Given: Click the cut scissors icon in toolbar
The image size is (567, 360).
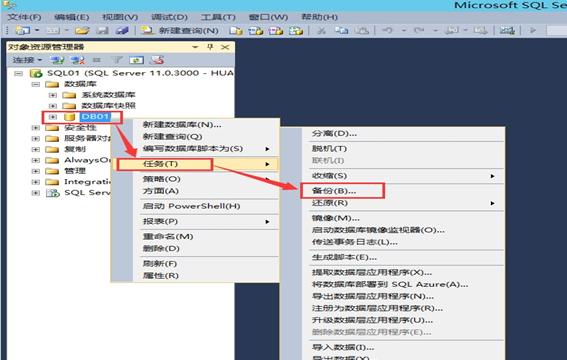Looking at the screenshot, I should tap(321, 30).
